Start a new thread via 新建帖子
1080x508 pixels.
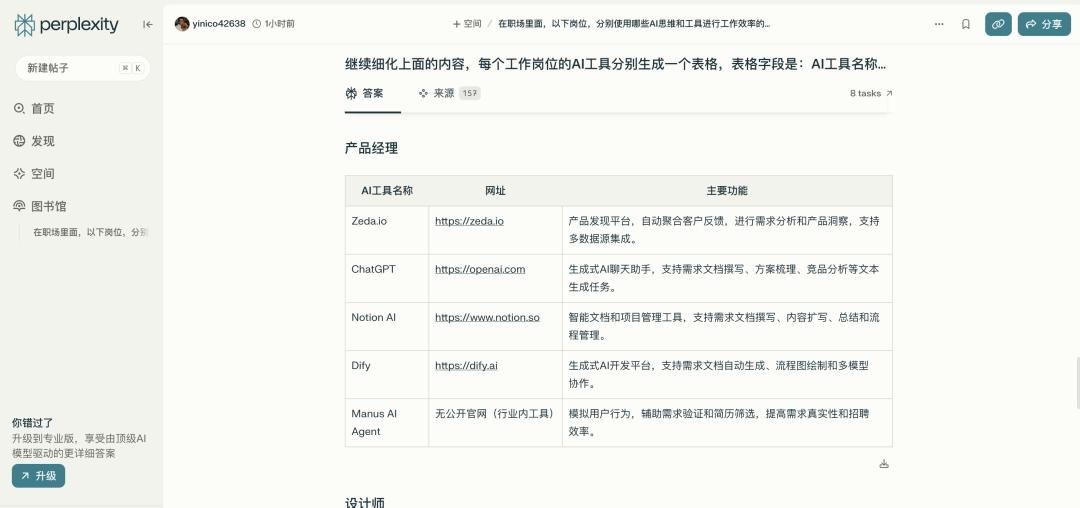coord(83,68)
